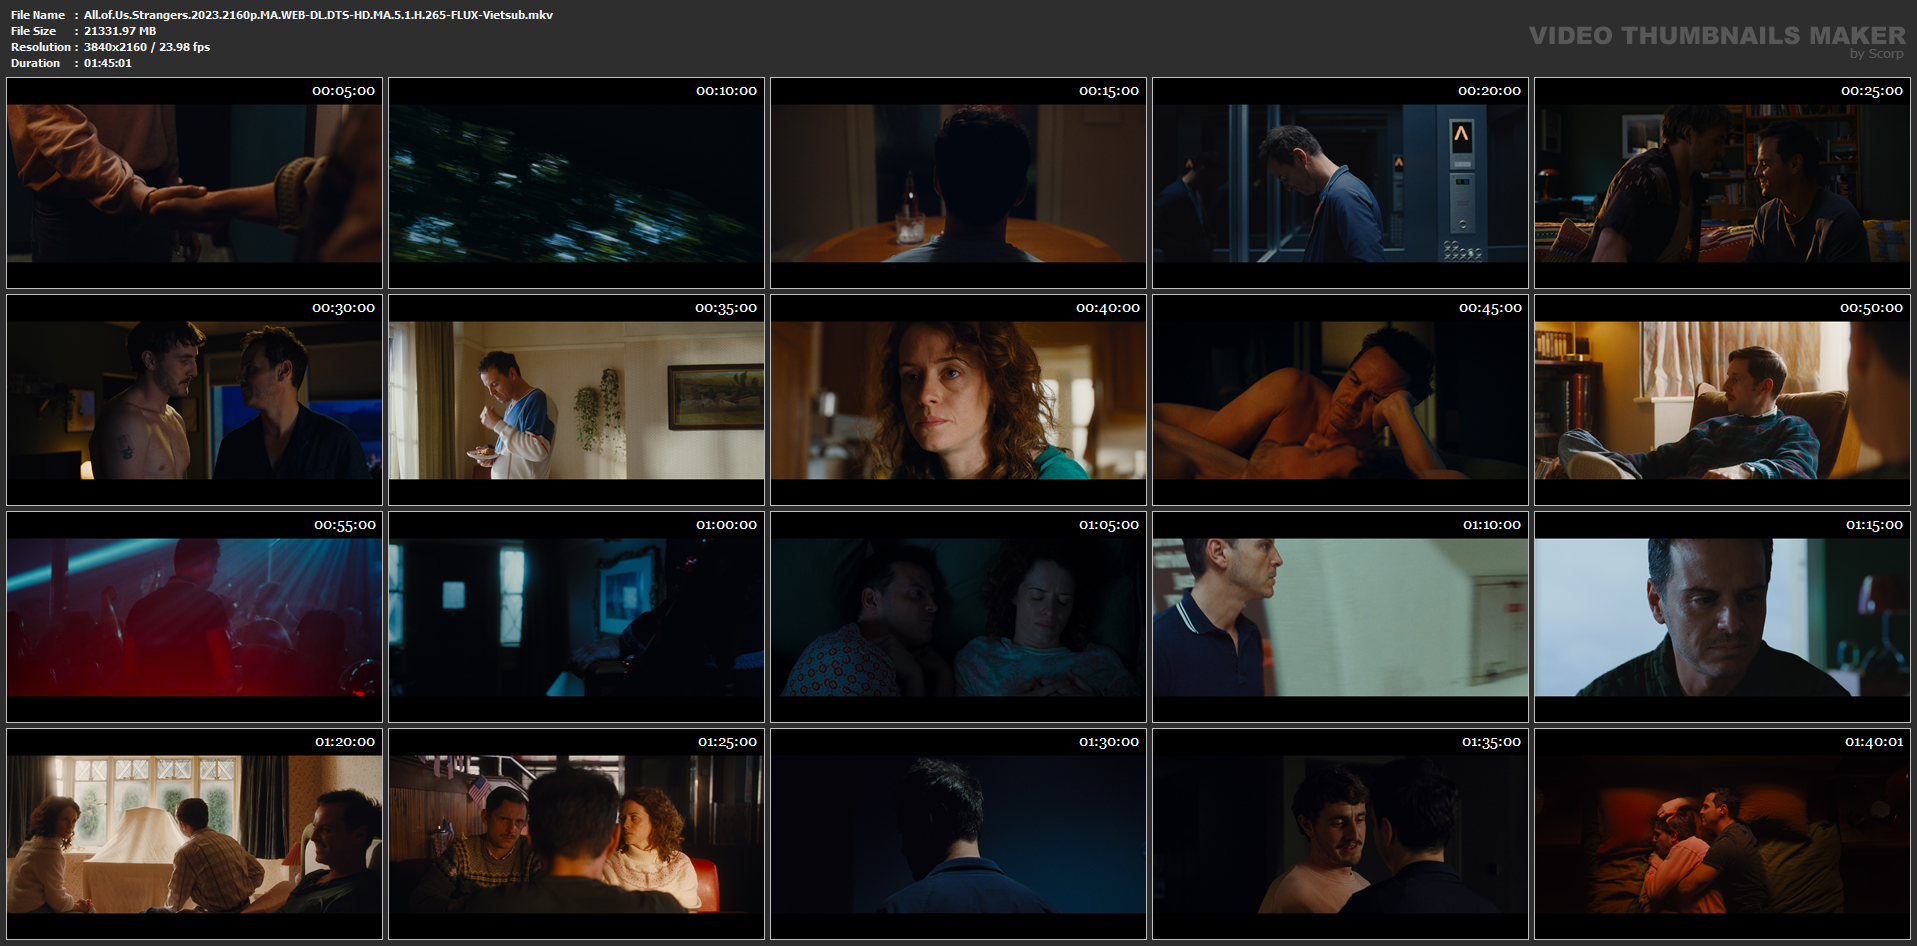
Task: Click the duration value 01:45:01
Action: pos(108,63)
